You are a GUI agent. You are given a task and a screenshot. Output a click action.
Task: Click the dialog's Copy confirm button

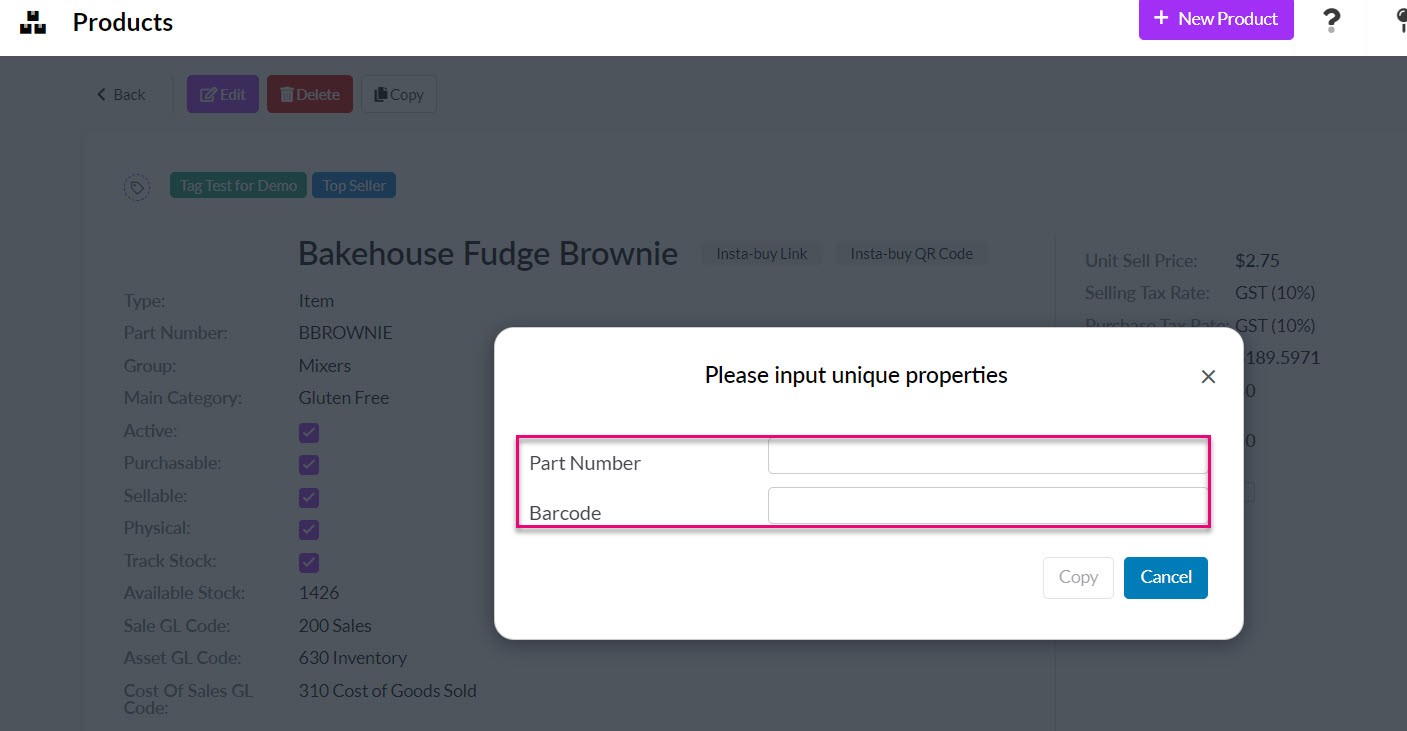(1078, 577)
